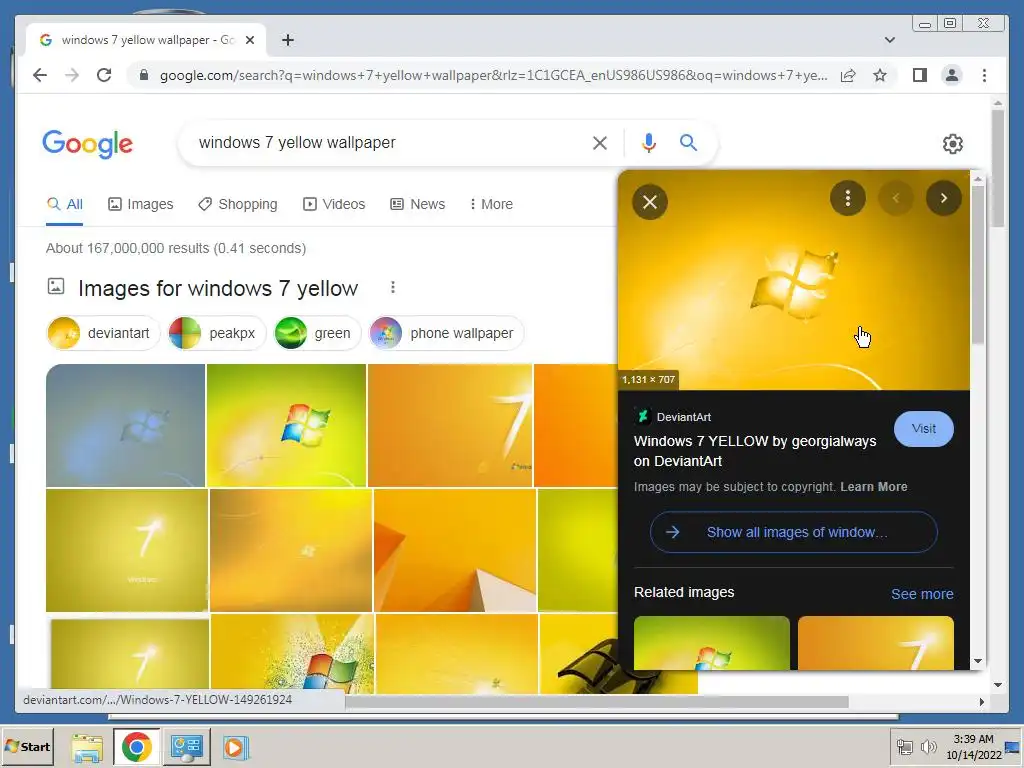Click the Learn More copyright link

coord(873,487)
